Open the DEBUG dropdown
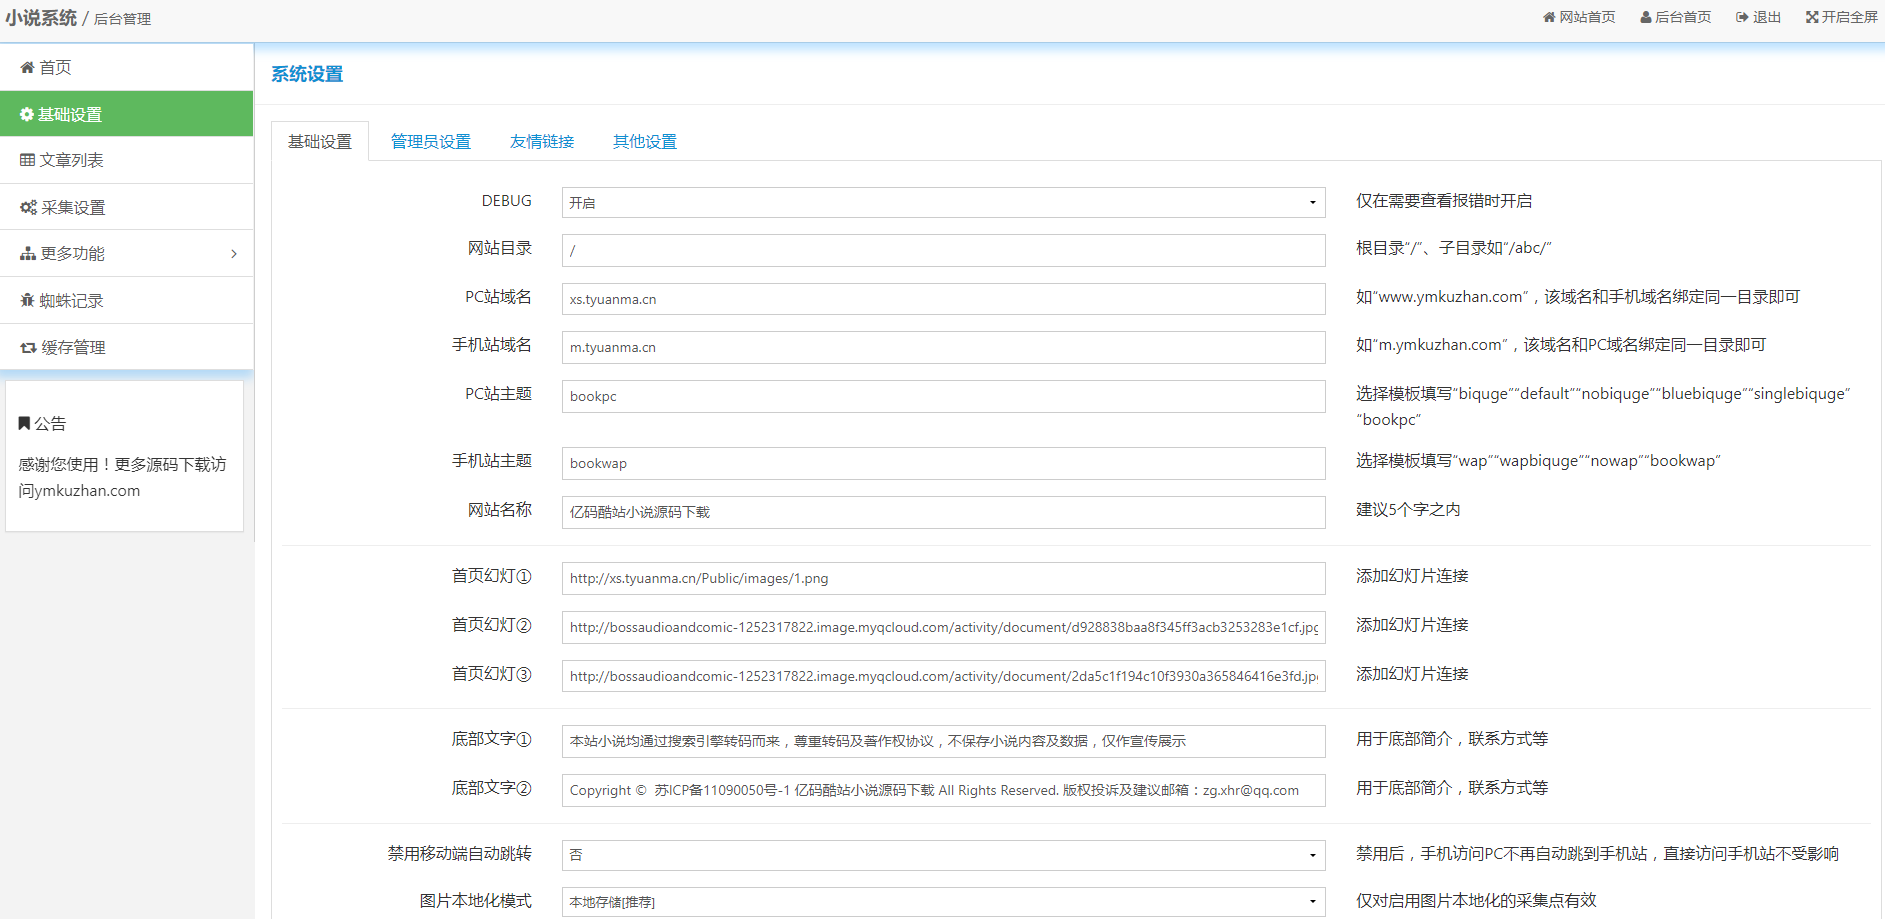1885x919 pixels. tap(943, 202)
